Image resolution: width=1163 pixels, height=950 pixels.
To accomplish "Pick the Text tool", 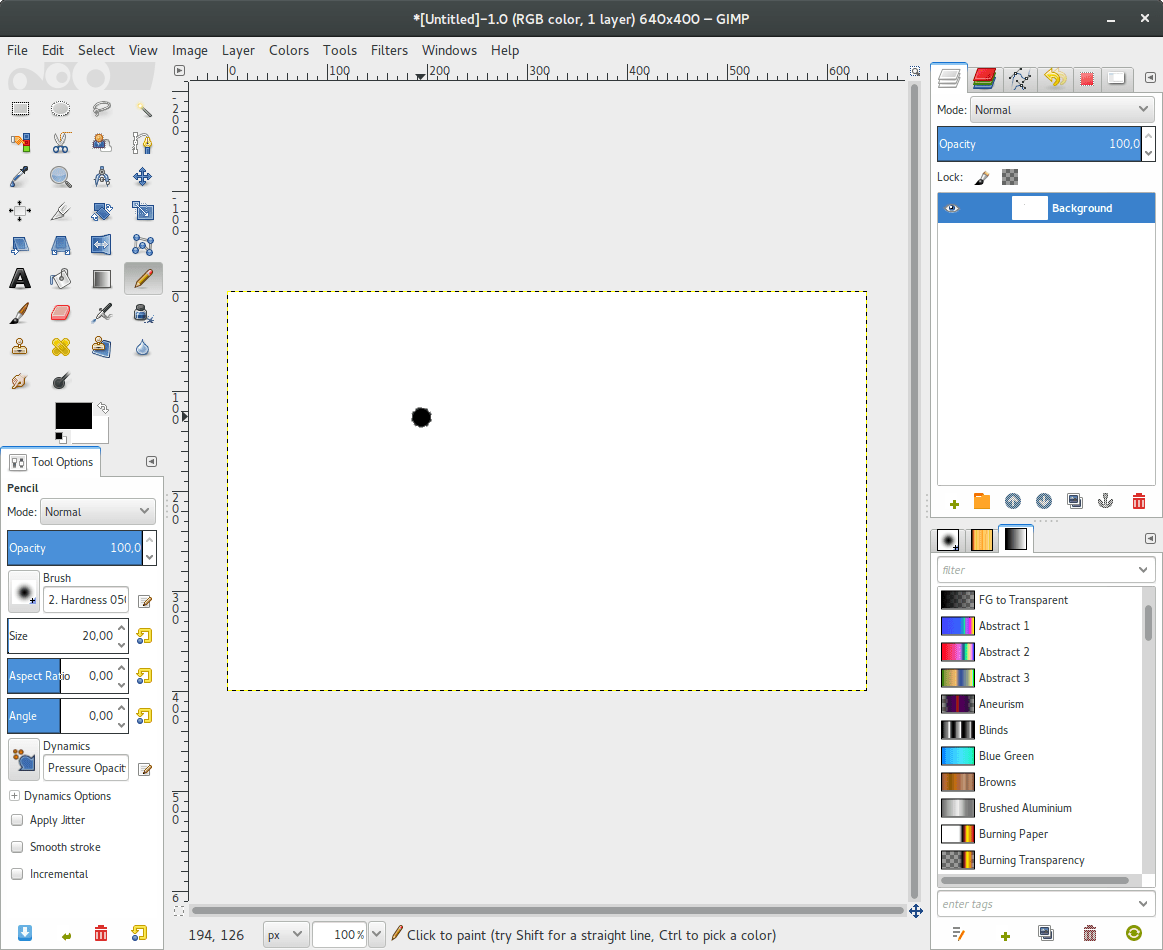I will tap(20, 278).
